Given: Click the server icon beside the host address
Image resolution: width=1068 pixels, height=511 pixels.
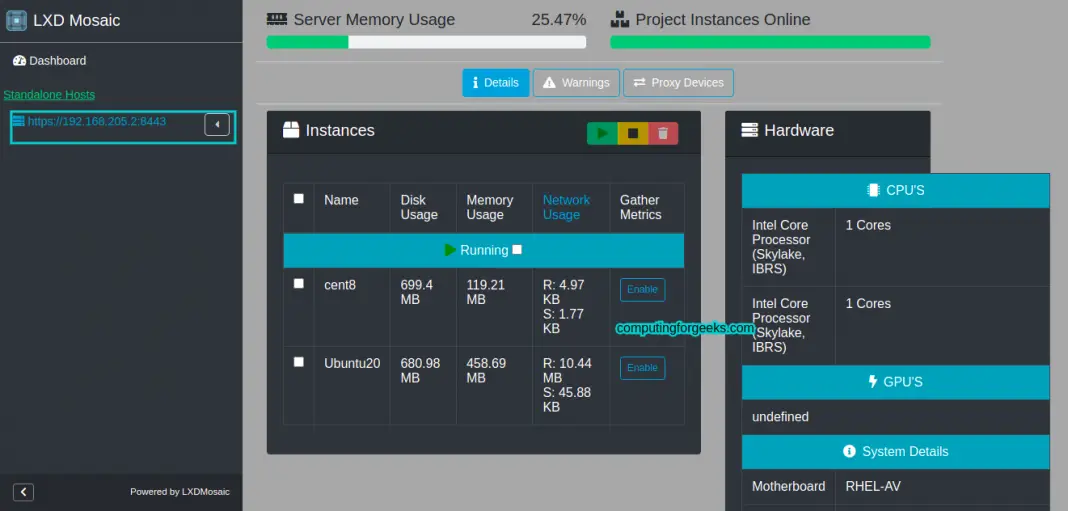Looking at the screenshot, I should (18, 121).
